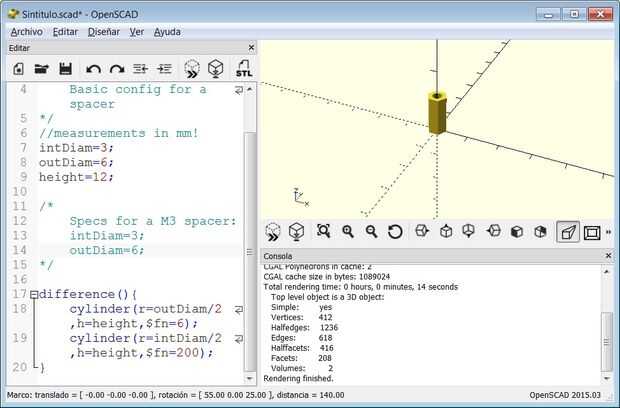Click console line Facets: 208

click(x=301, y=358)
